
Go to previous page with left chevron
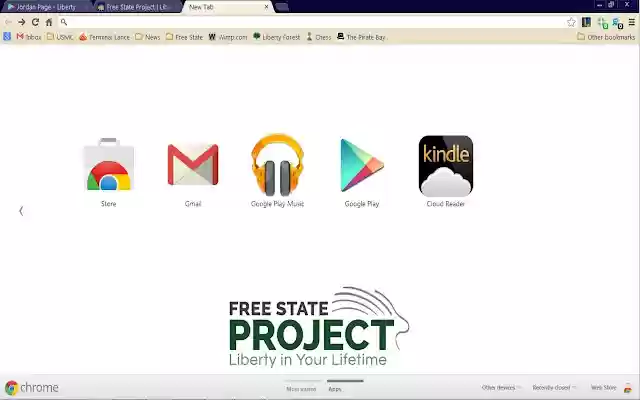[21, 211]
